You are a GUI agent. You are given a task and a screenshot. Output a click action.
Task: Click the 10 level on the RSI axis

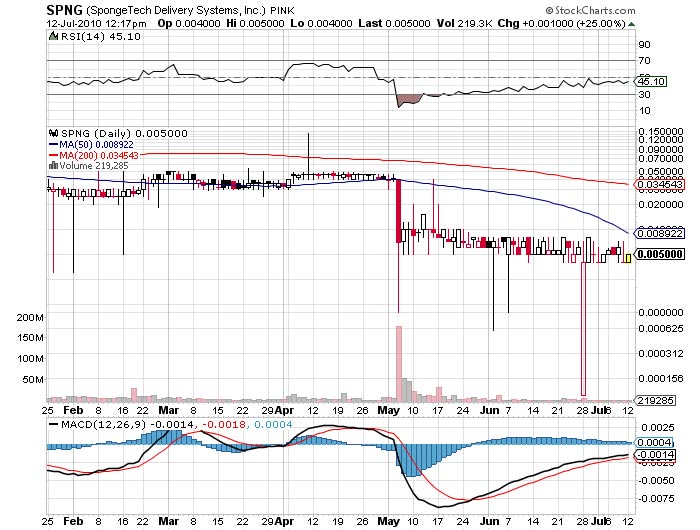click(x=645, y=110)
